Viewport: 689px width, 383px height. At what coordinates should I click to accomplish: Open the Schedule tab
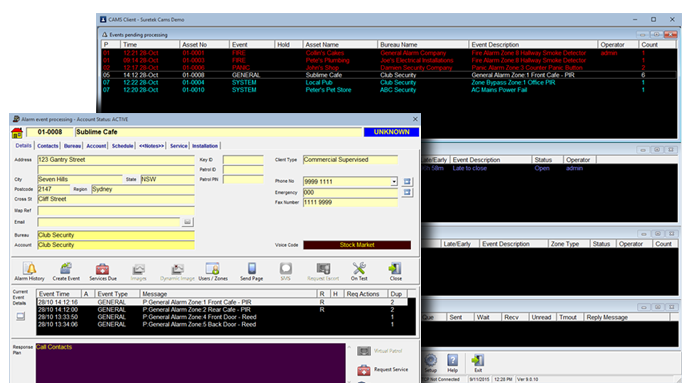(x=122, y=146)
